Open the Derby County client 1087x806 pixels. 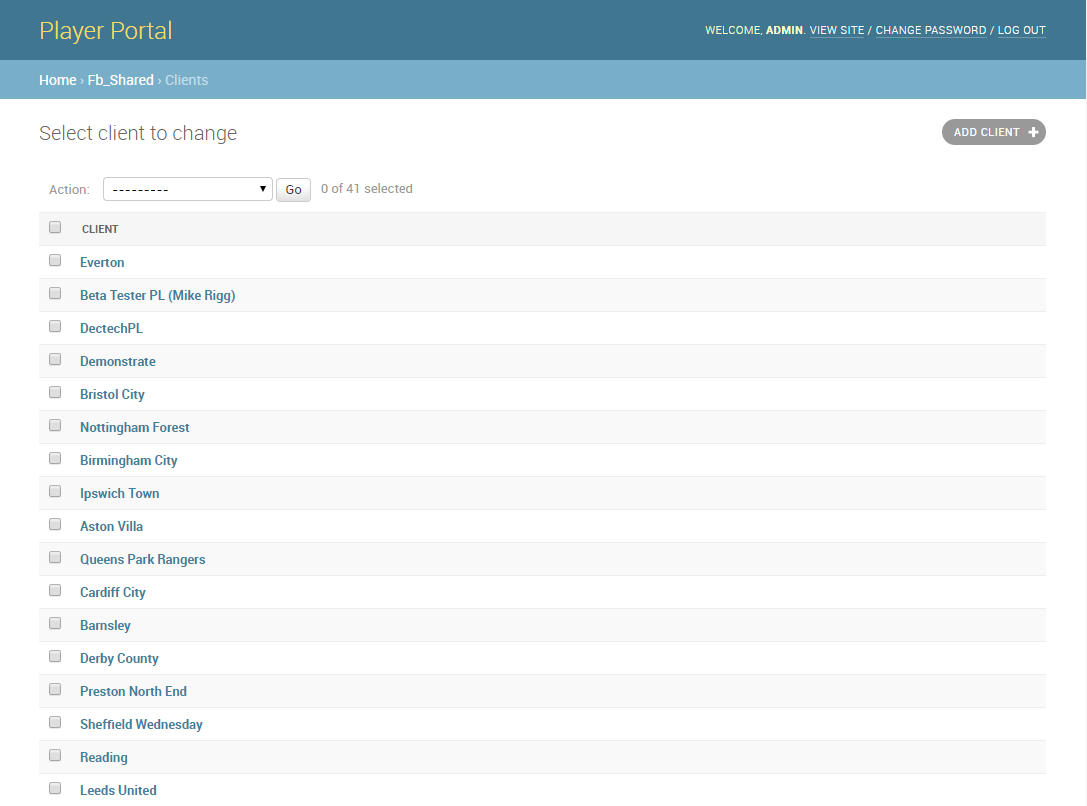119,658
